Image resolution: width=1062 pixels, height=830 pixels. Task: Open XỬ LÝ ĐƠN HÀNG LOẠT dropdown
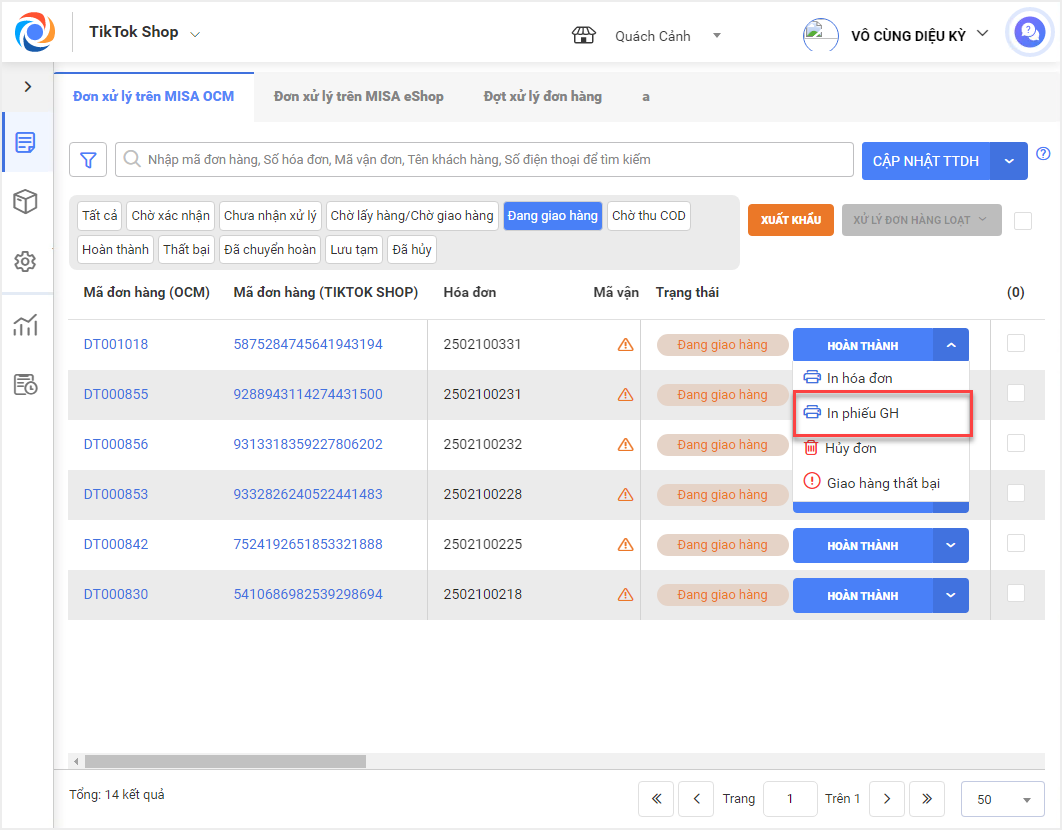tap(921, 220)
